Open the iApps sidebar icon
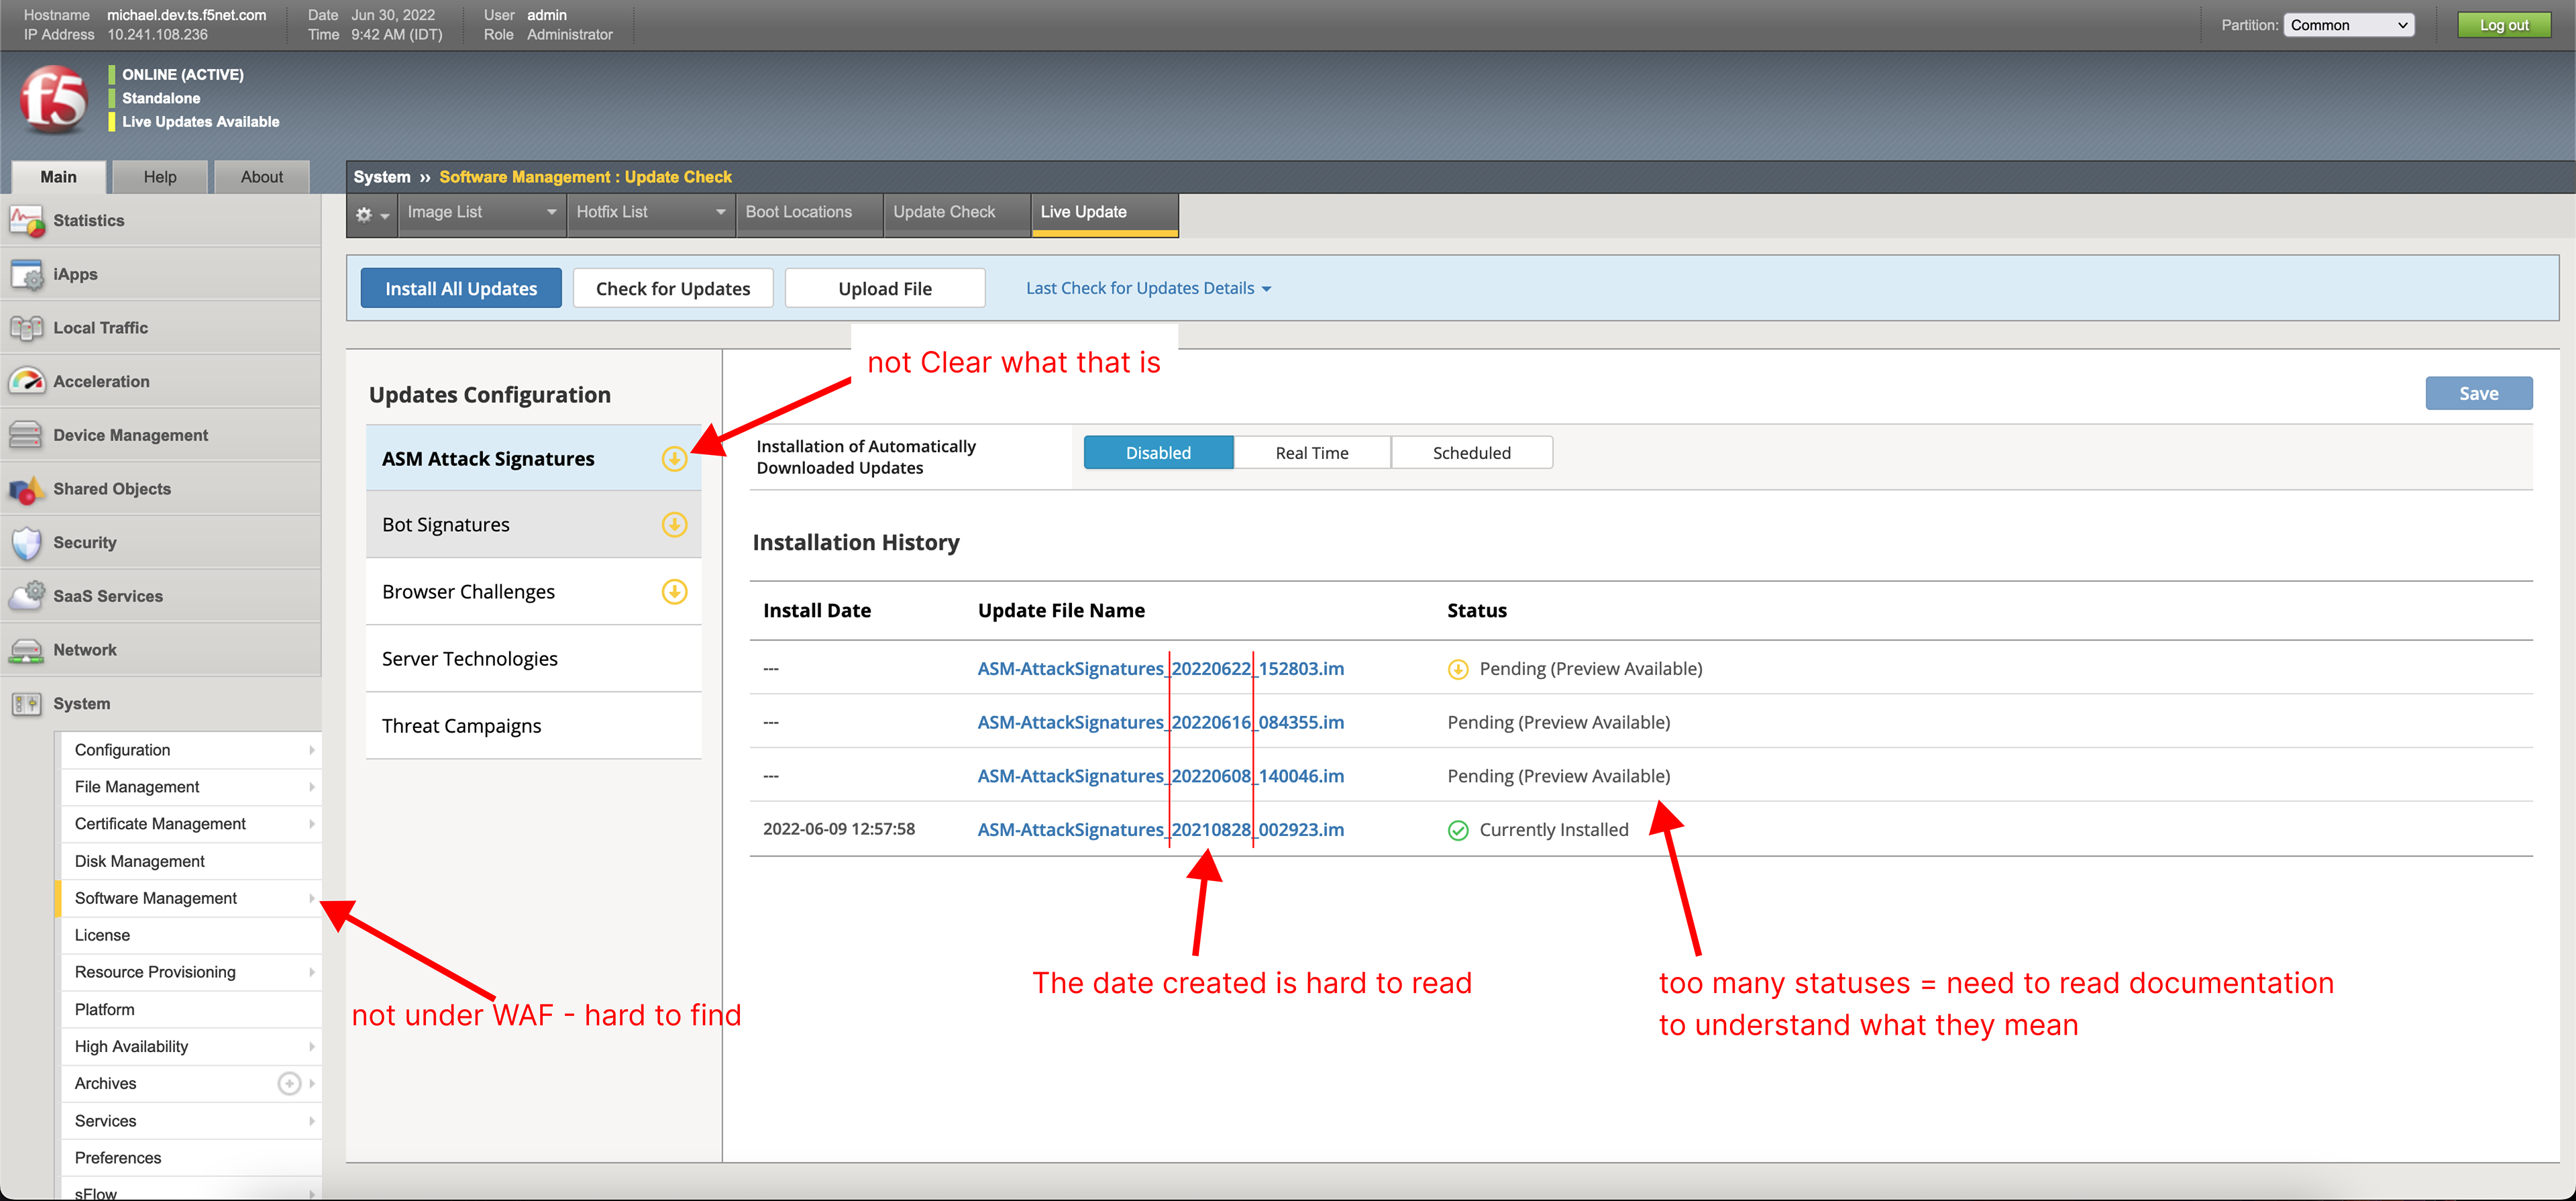Image resolution: width=2576 pixels, height=1201 pixels. tap(27, 275)
